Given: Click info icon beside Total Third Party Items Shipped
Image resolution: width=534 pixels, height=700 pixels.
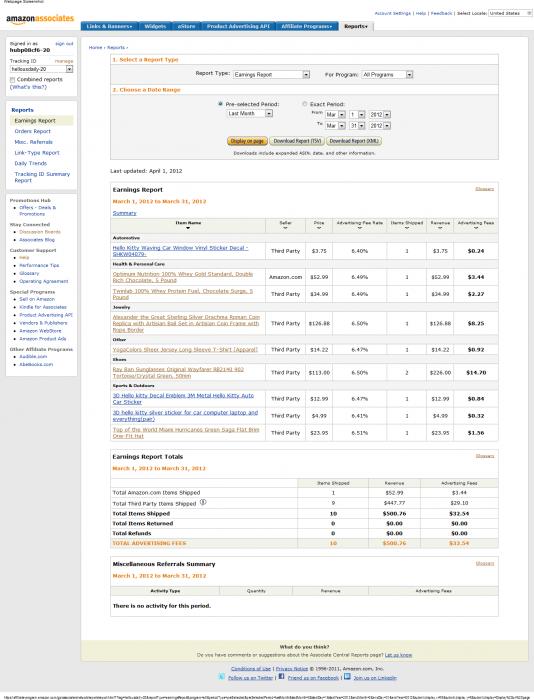Looking at the screenshot, I should coord(203,502).
